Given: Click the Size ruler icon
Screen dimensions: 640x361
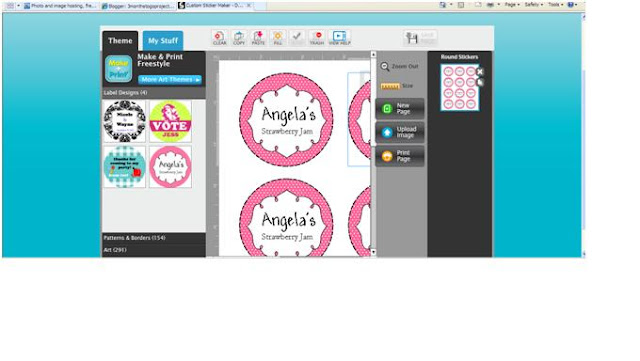Looking at the screenshot, I should 390,86.
